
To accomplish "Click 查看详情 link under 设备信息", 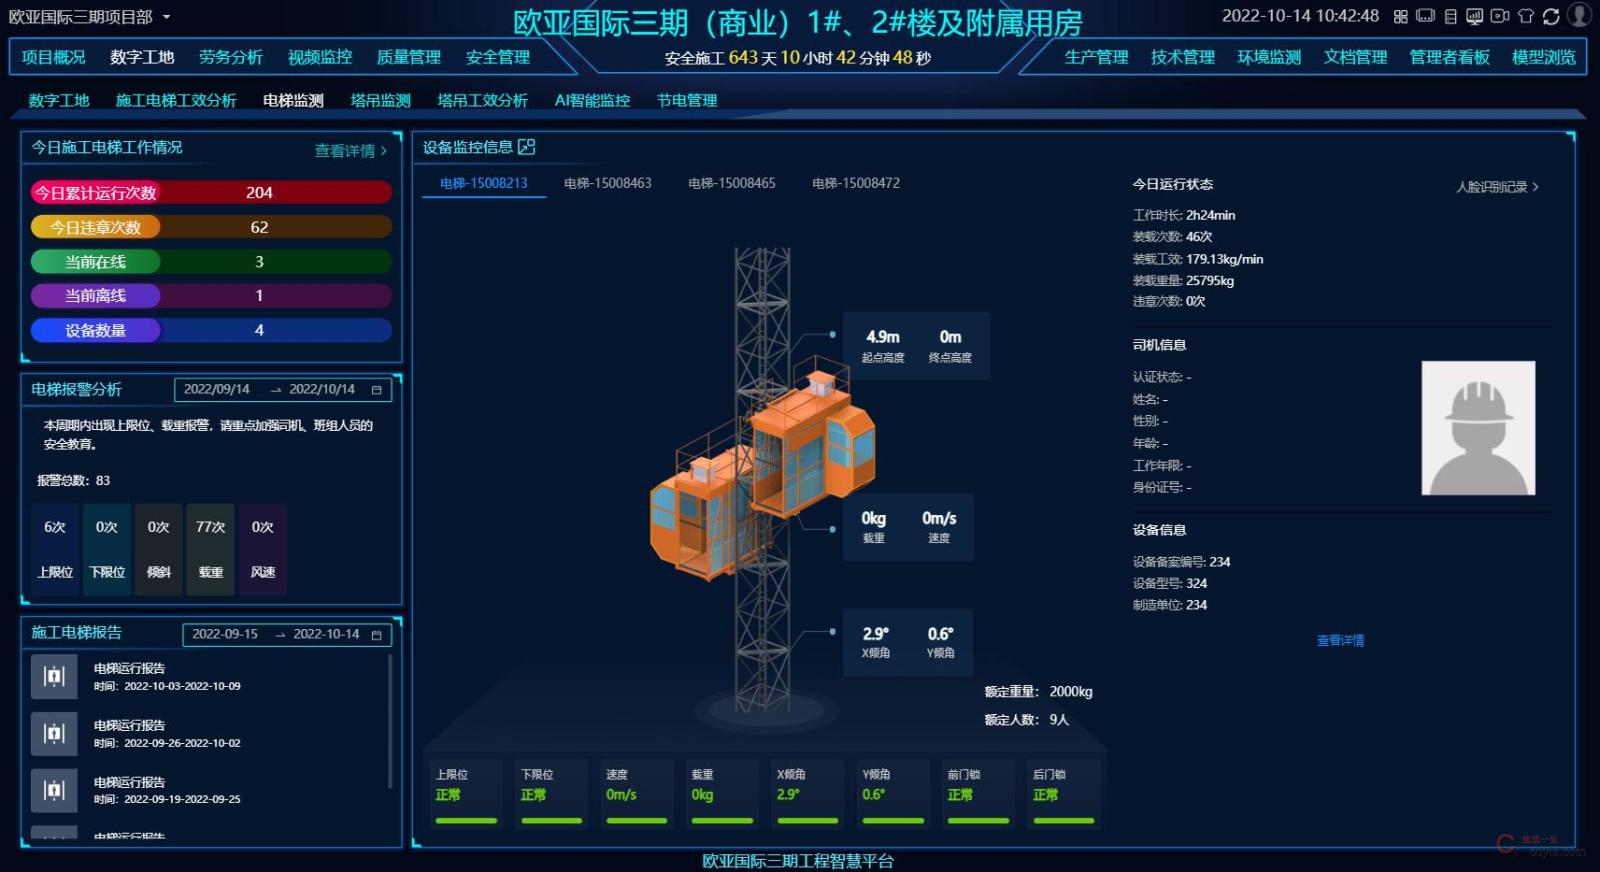I will (x=1341, y=640).
